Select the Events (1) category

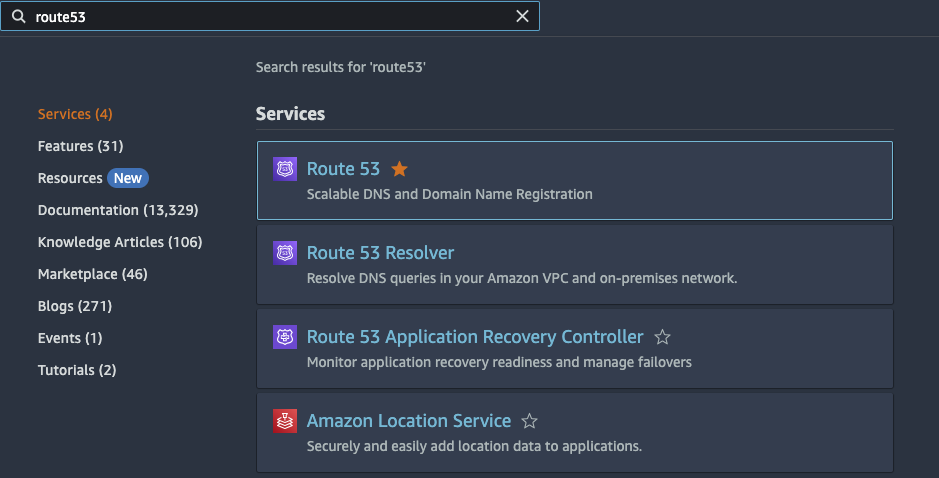click(70, 338)
